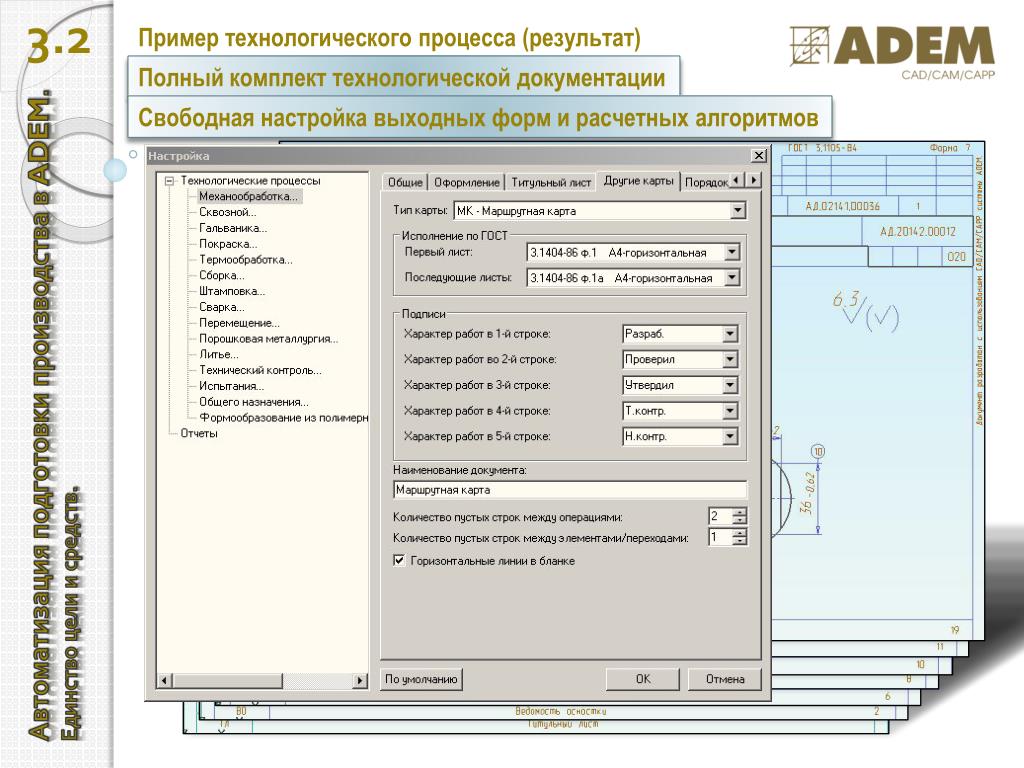Select Сварка tree item
Screen dimensions: 1024x768
click(x=222, y=307)
